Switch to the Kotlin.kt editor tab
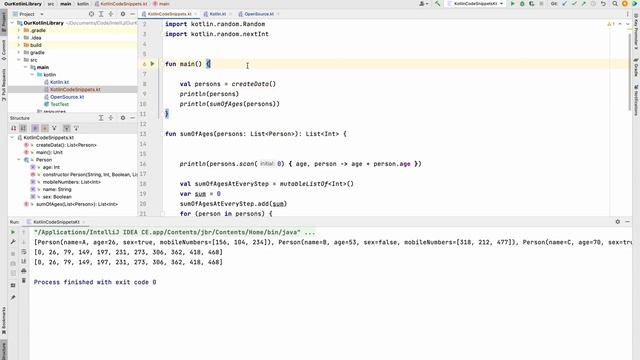This screenshot has width=640, height=360. pyautogui.click(x=218, y=14)
